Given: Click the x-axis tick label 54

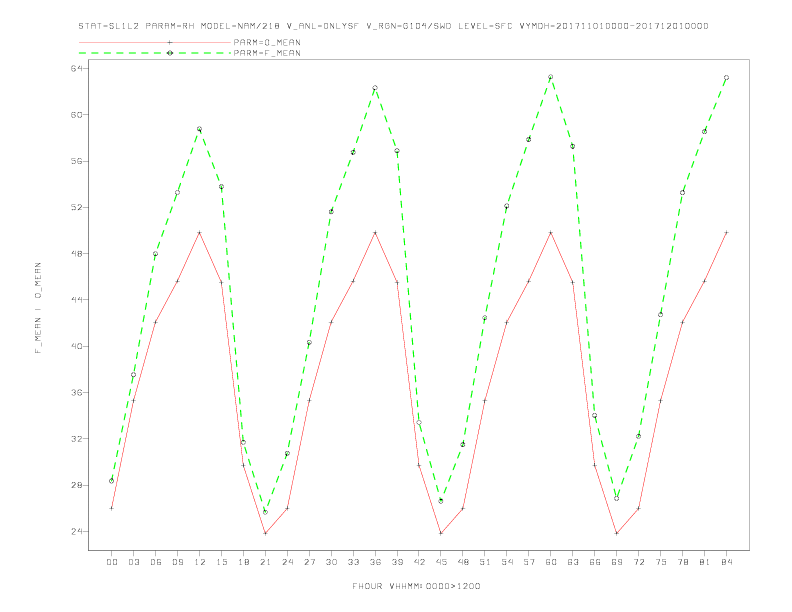Looking at the screenshot, I should 507,562.
